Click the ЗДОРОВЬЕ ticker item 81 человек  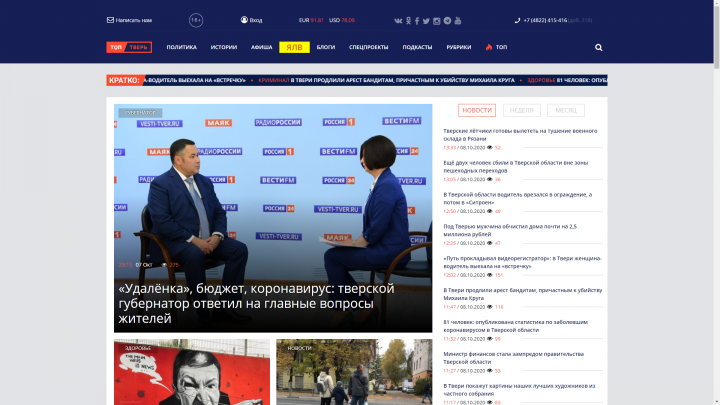click(567, 80)
